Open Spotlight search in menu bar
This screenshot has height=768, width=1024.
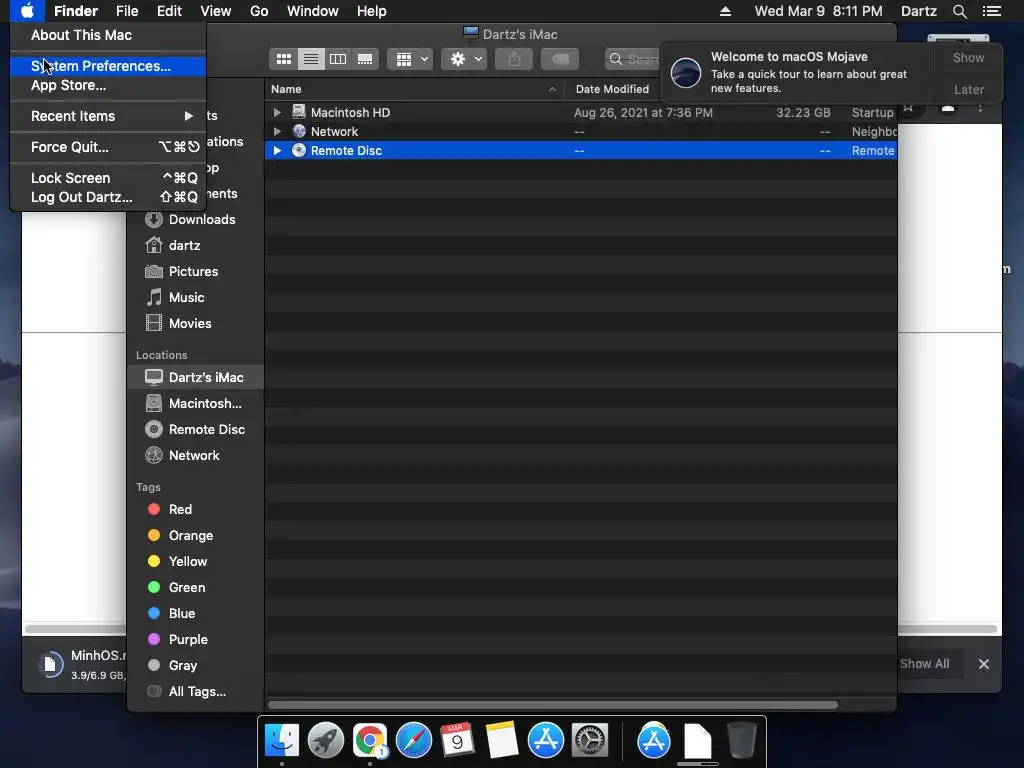pos(959,11)
